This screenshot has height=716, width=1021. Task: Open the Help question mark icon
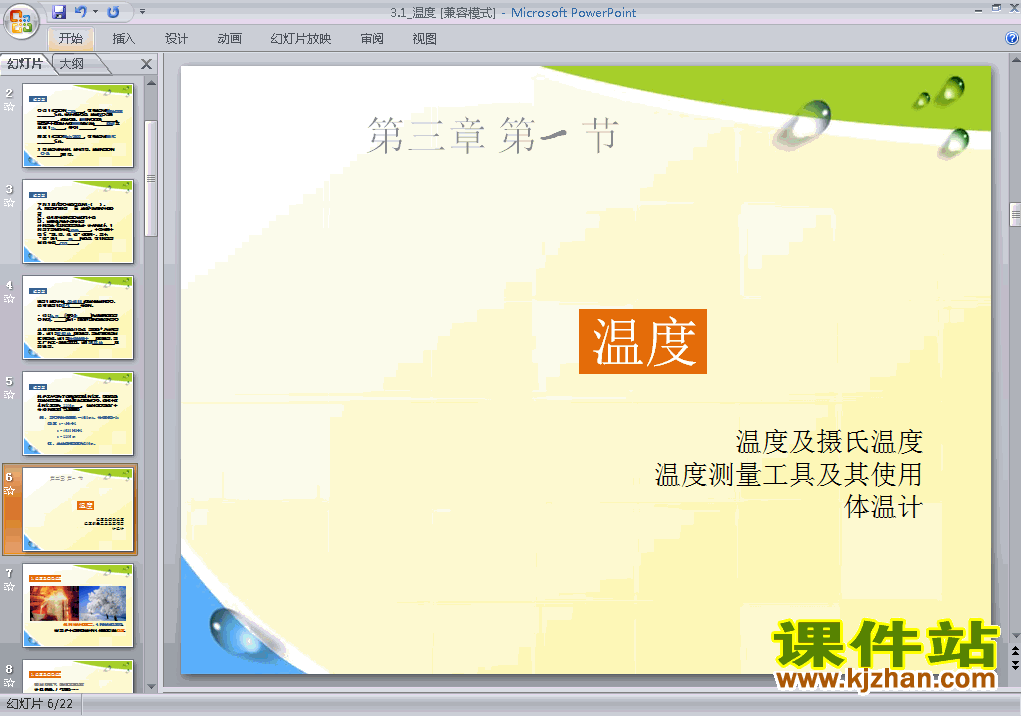pos(1012,38)
